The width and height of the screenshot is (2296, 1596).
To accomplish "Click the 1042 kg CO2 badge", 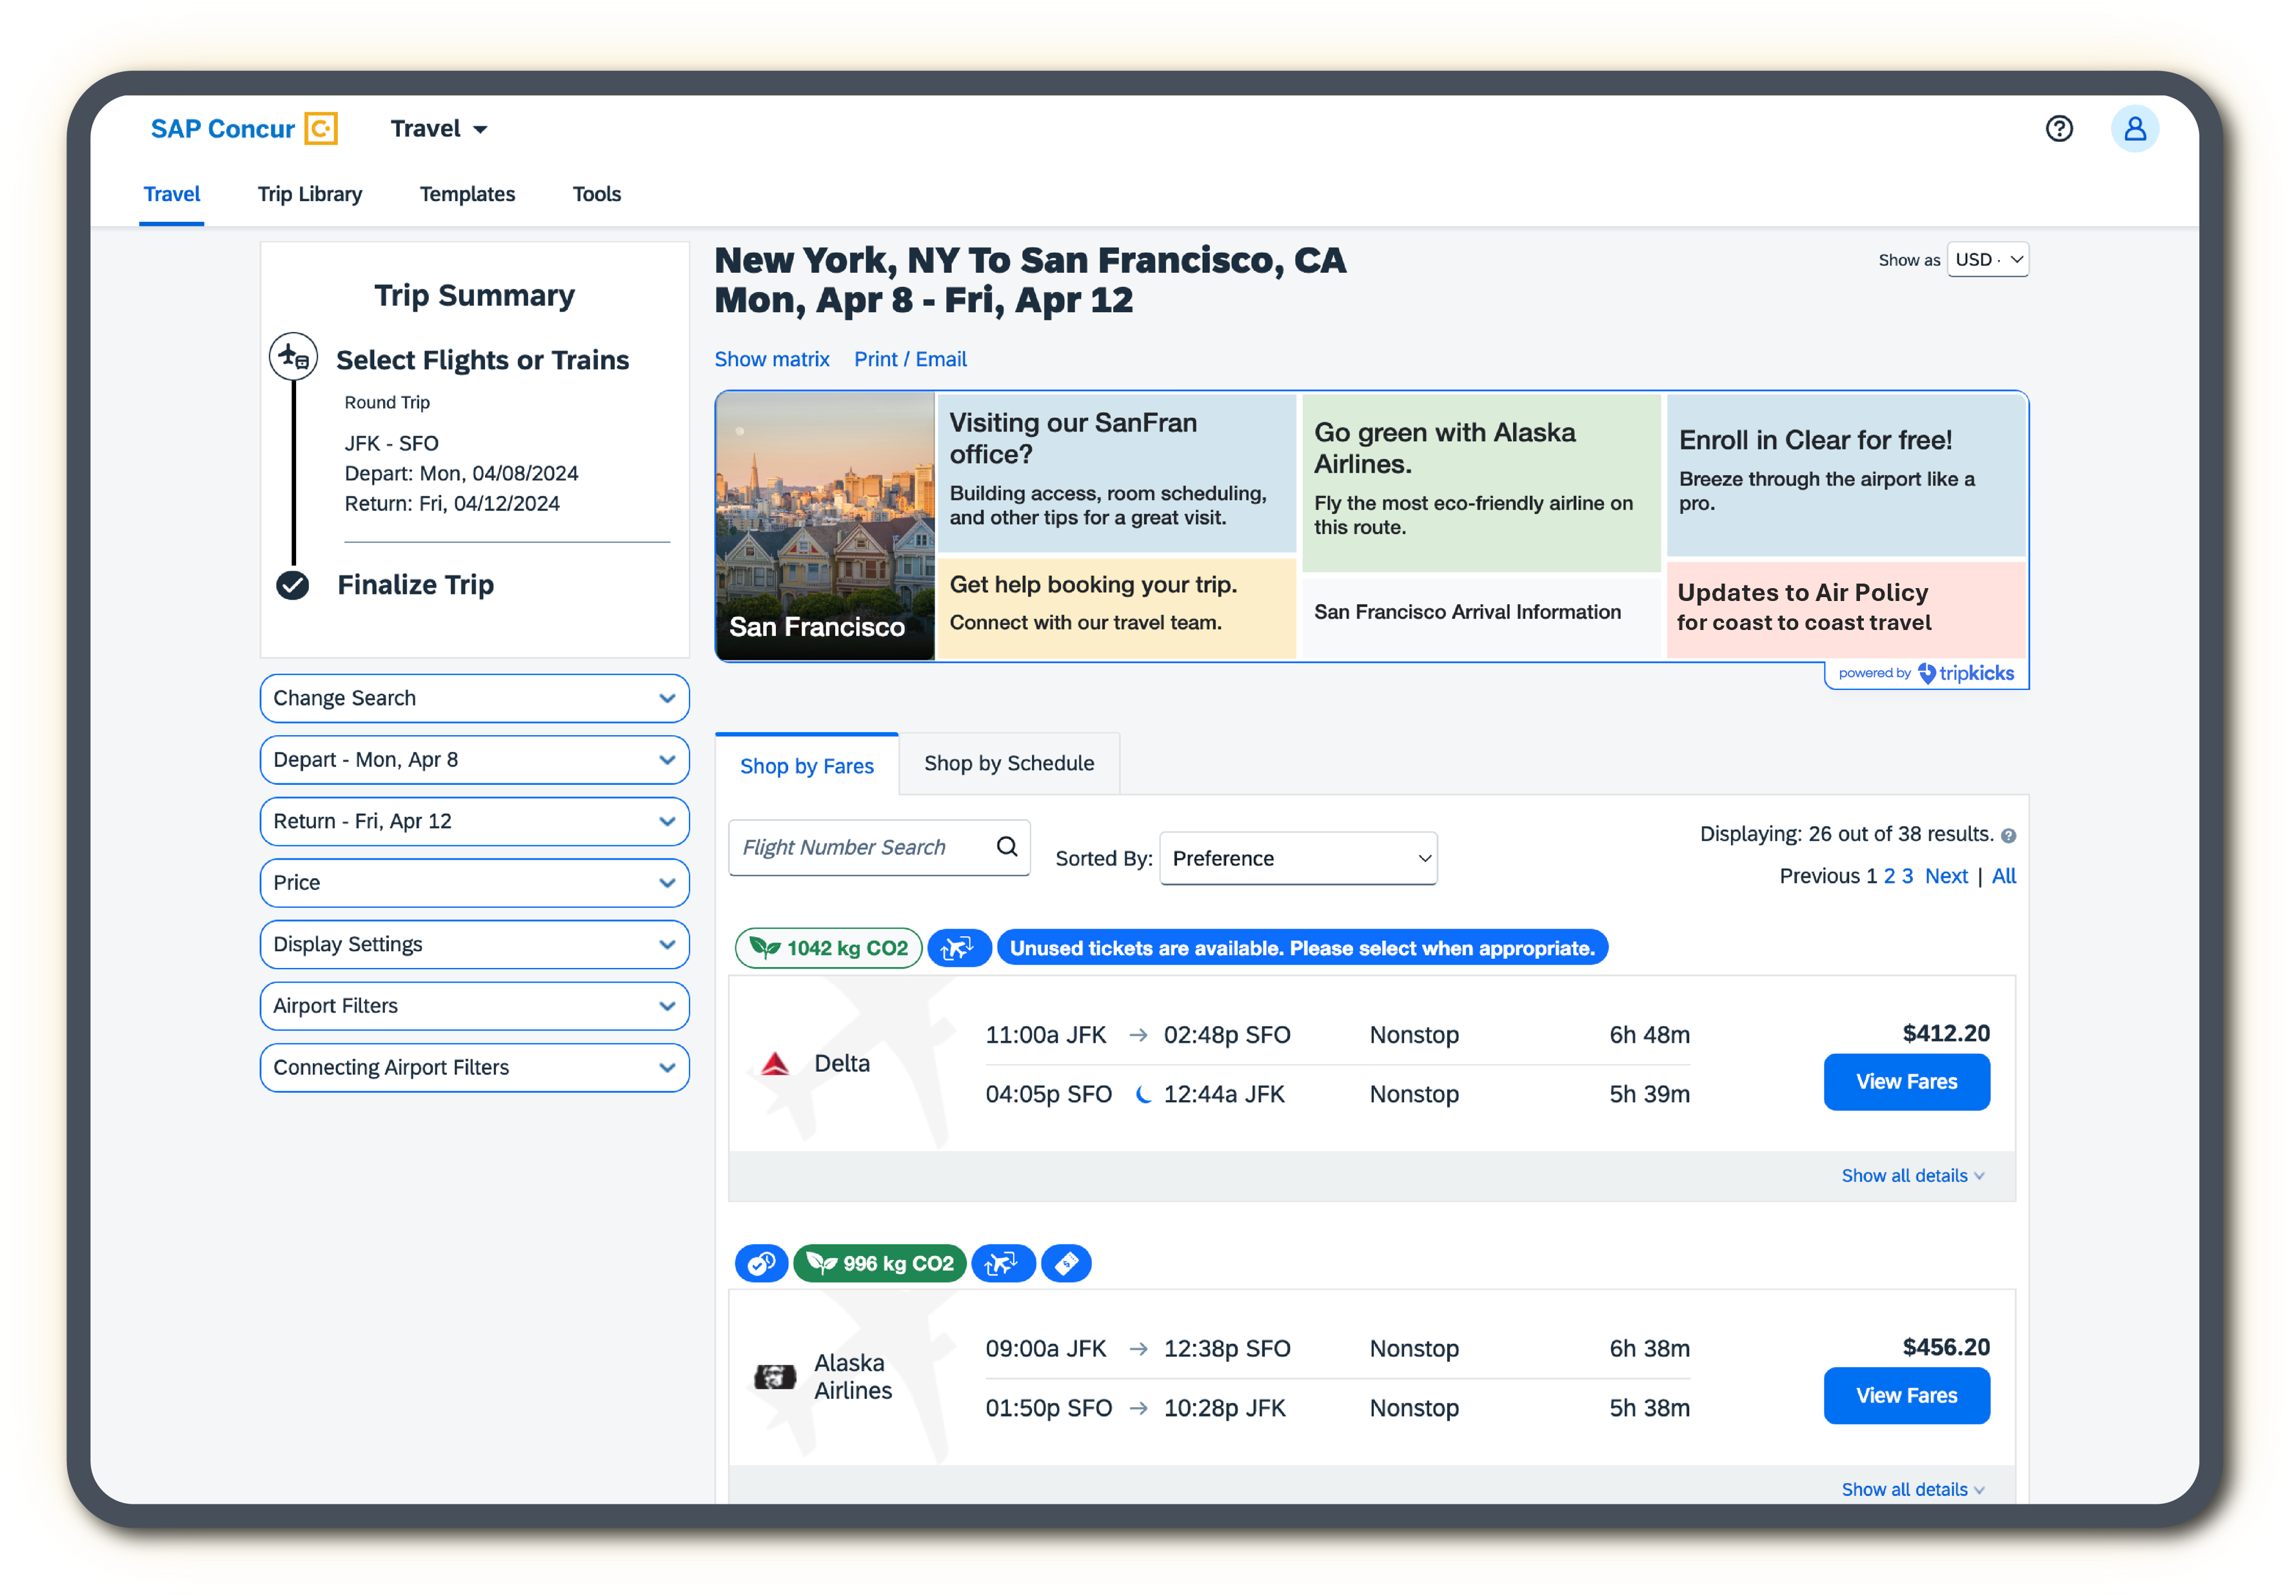I will (828, 948).
